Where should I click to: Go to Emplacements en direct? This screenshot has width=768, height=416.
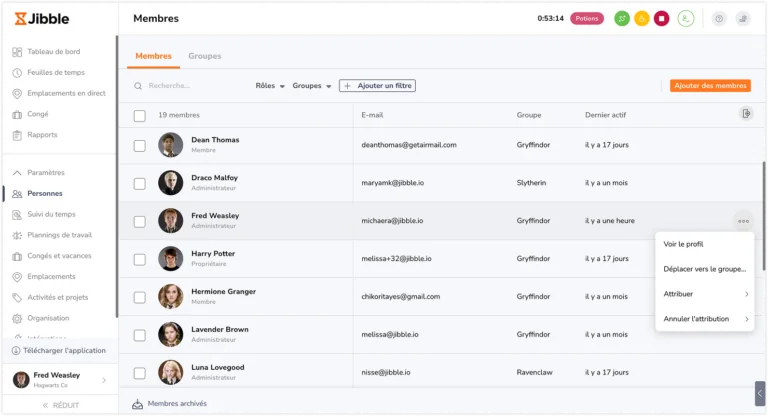pyautogui.click(x=66, y=93)
